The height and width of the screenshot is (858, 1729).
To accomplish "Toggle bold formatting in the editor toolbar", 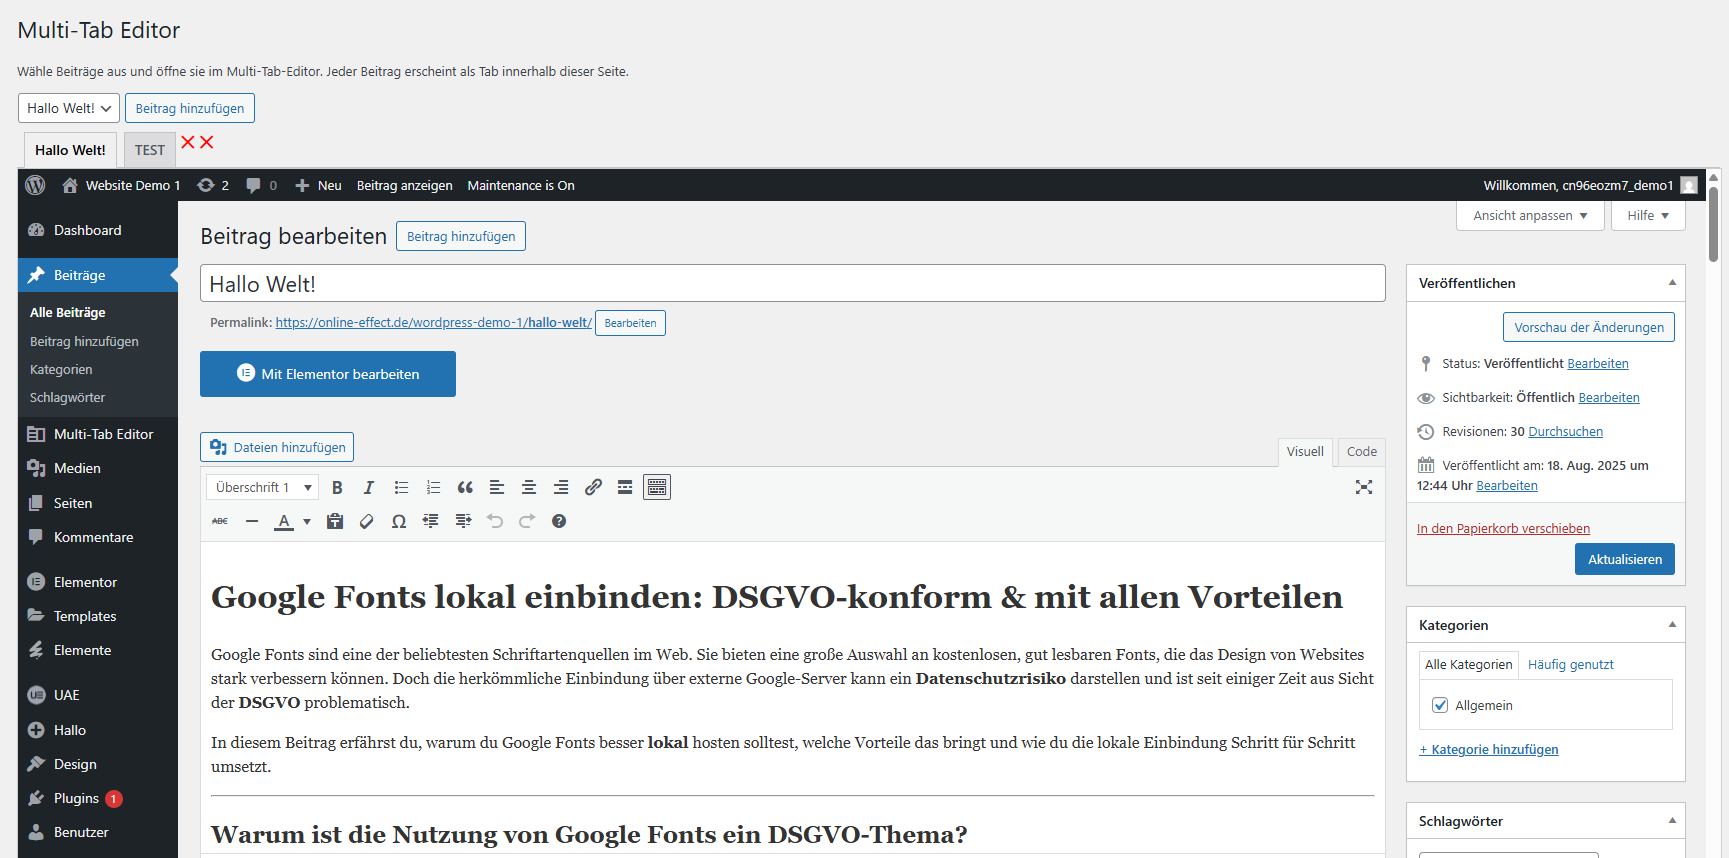I will (337, 488).
